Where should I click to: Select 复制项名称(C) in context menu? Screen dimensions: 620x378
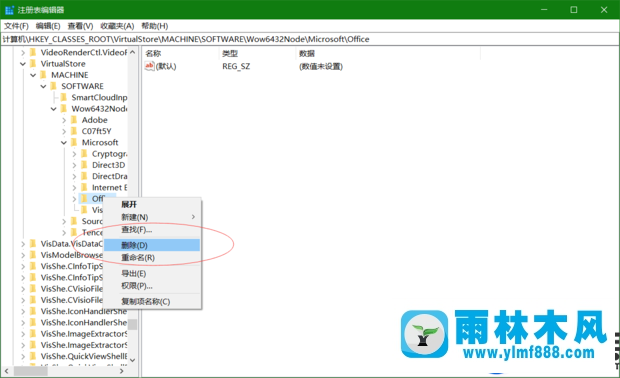tap(153, 302)
